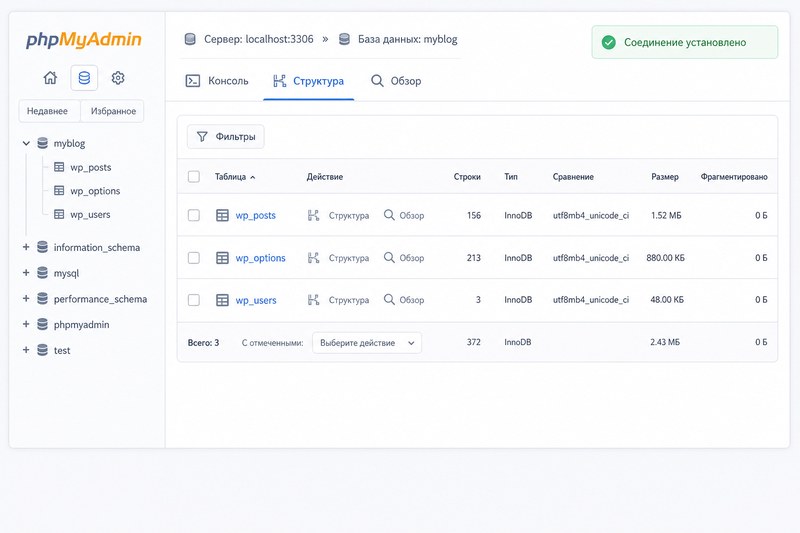Screen dimensions: 800x533
Task: Click structure icon in wp_posts row
Action: click(x=314, y=215)
